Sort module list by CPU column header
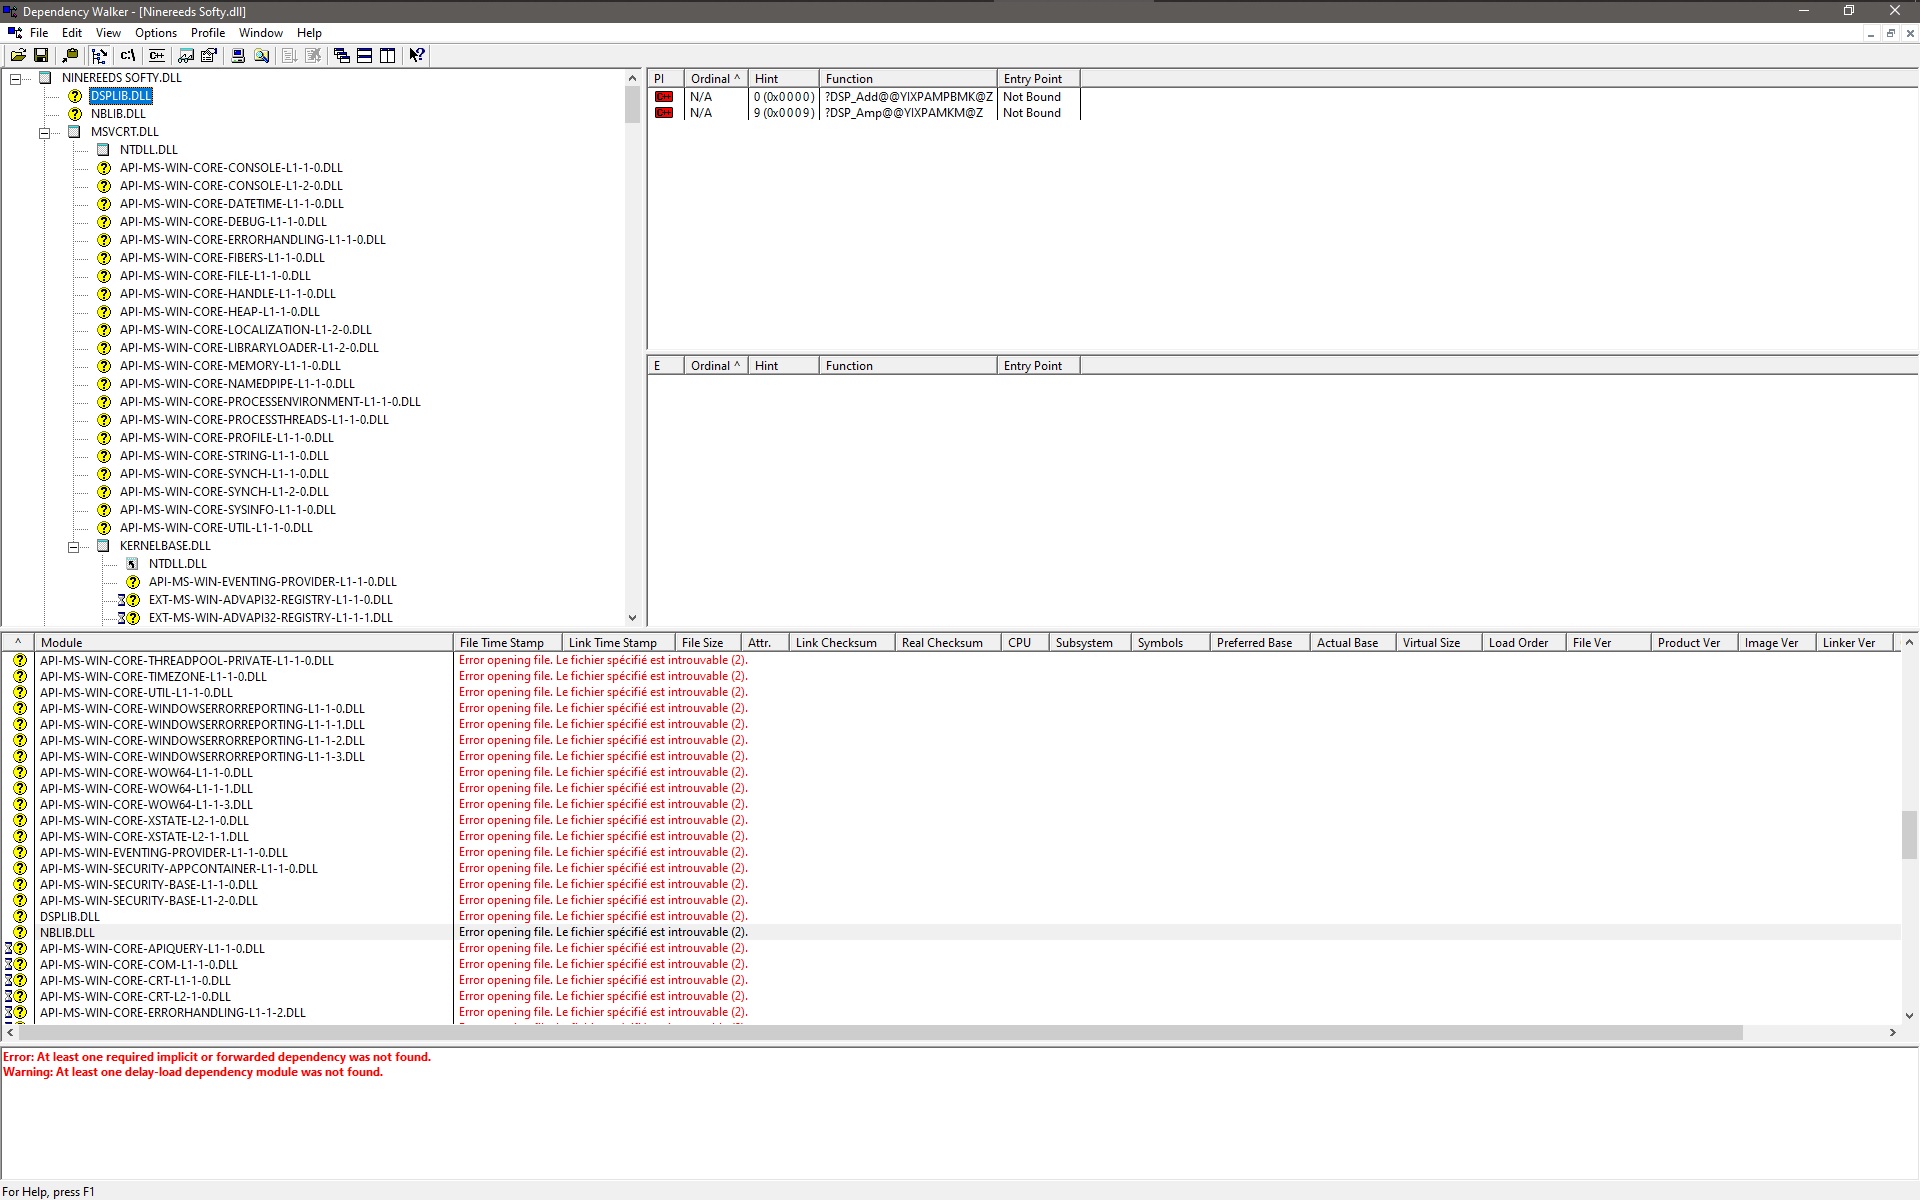The width and height of the screenshot is (1920, 1200). 1025,643
